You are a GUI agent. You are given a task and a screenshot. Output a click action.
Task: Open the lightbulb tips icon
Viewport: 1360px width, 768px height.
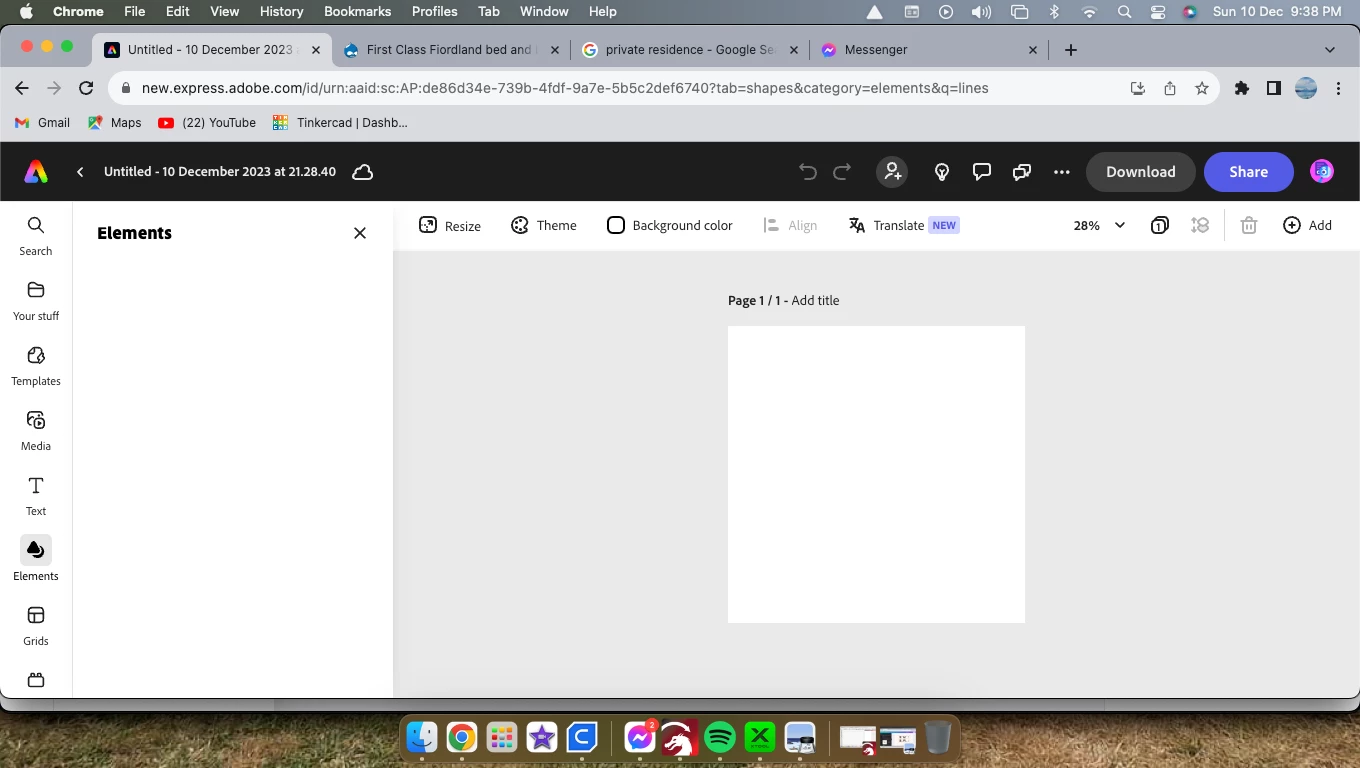[941, 172]
